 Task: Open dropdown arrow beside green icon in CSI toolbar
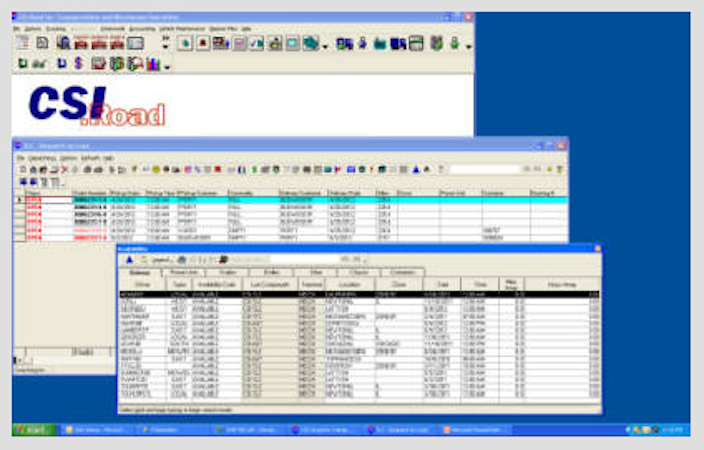pyautogui.click(x=325, y=45)
